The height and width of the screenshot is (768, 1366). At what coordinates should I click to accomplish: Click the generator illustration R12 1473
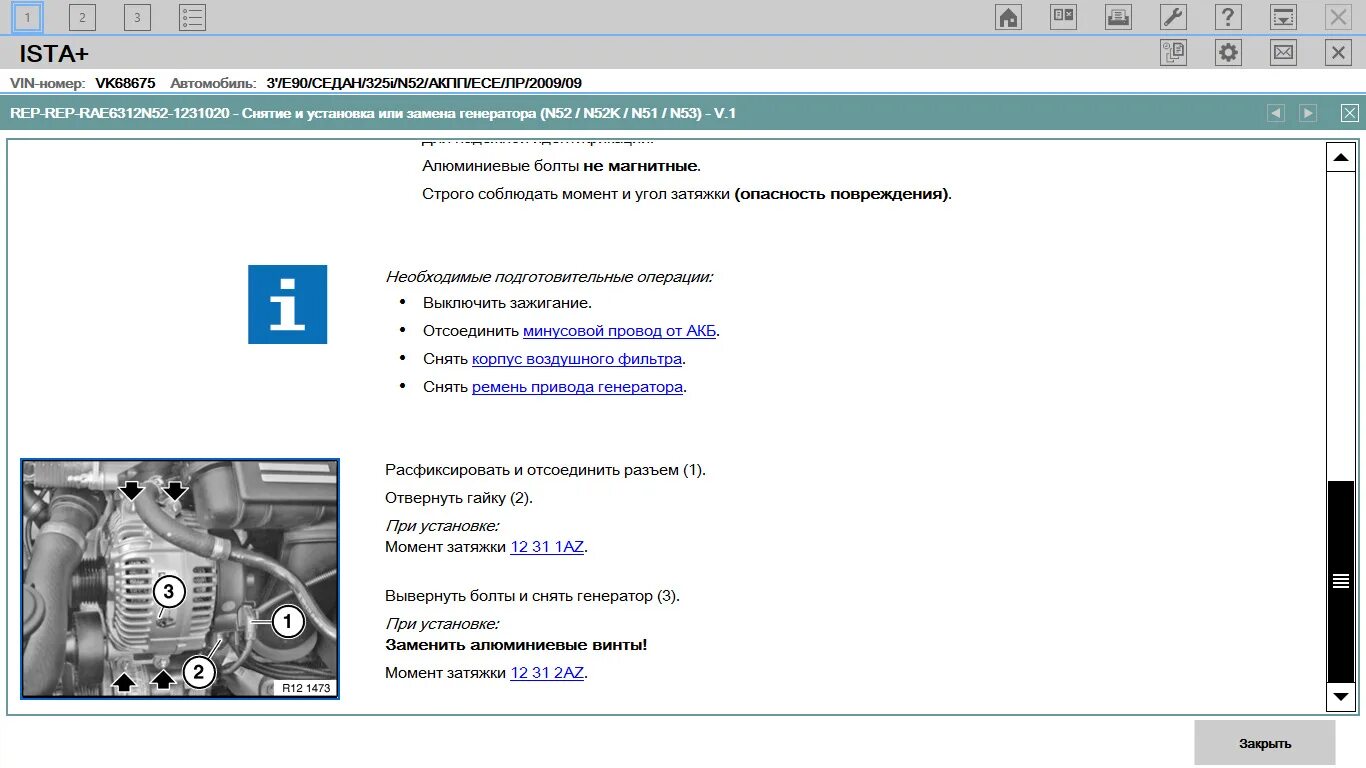(x=180, y=579)
